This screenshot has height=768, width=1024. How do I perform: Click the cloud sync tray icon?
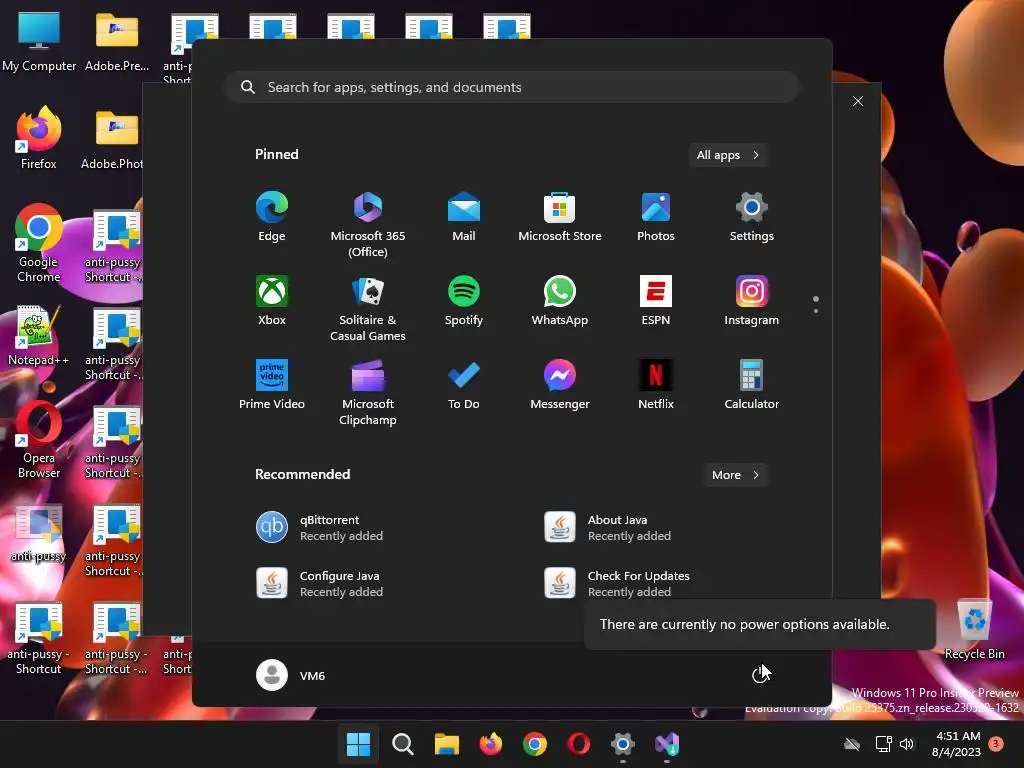pos(852,744)
